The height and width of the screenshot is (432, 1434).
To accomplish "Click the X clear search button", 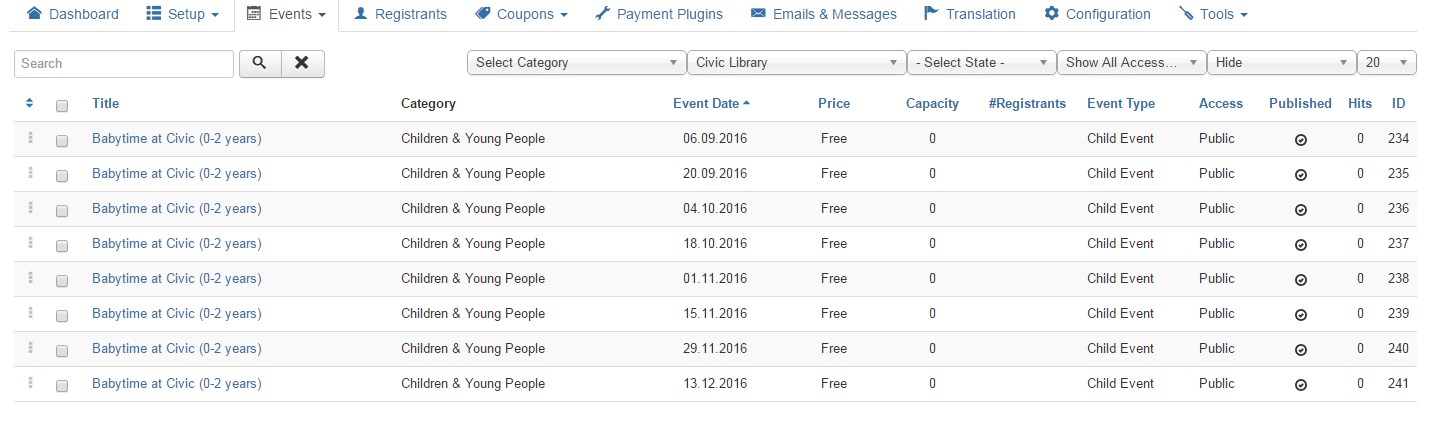I will pyautogui.click(x=302, y=63).
